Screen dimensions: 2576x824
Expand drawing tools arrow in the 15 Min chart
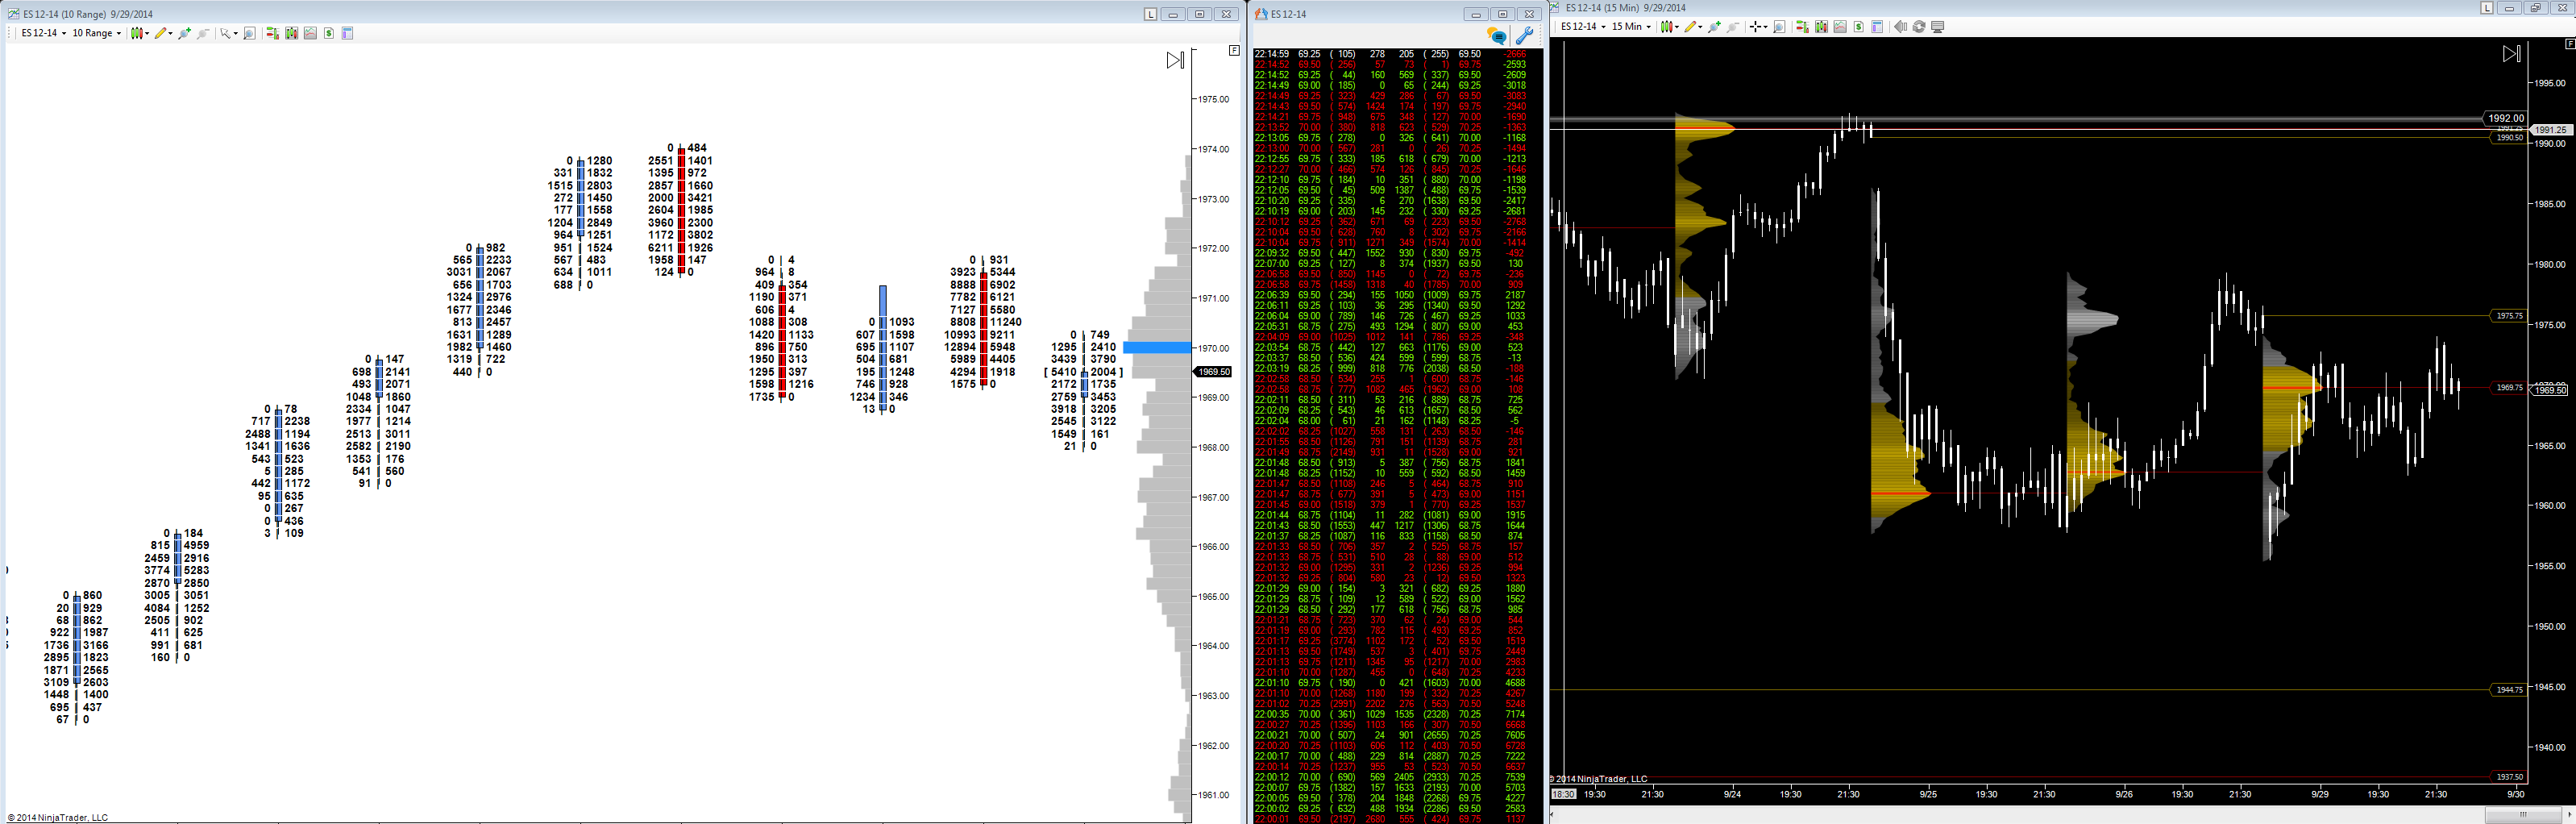(1699, 27)
